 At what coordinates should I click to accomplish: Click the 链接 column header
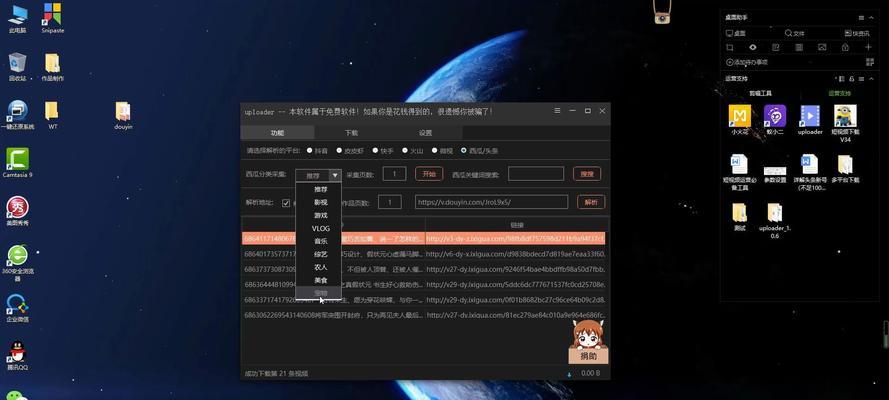pyautogui.click(x=517, y=225)
